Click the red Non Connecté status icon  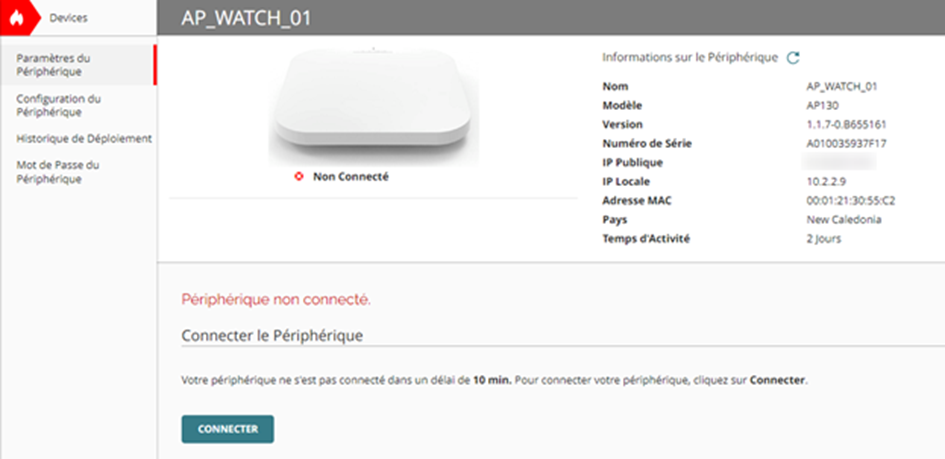click(x=298, y=177)
